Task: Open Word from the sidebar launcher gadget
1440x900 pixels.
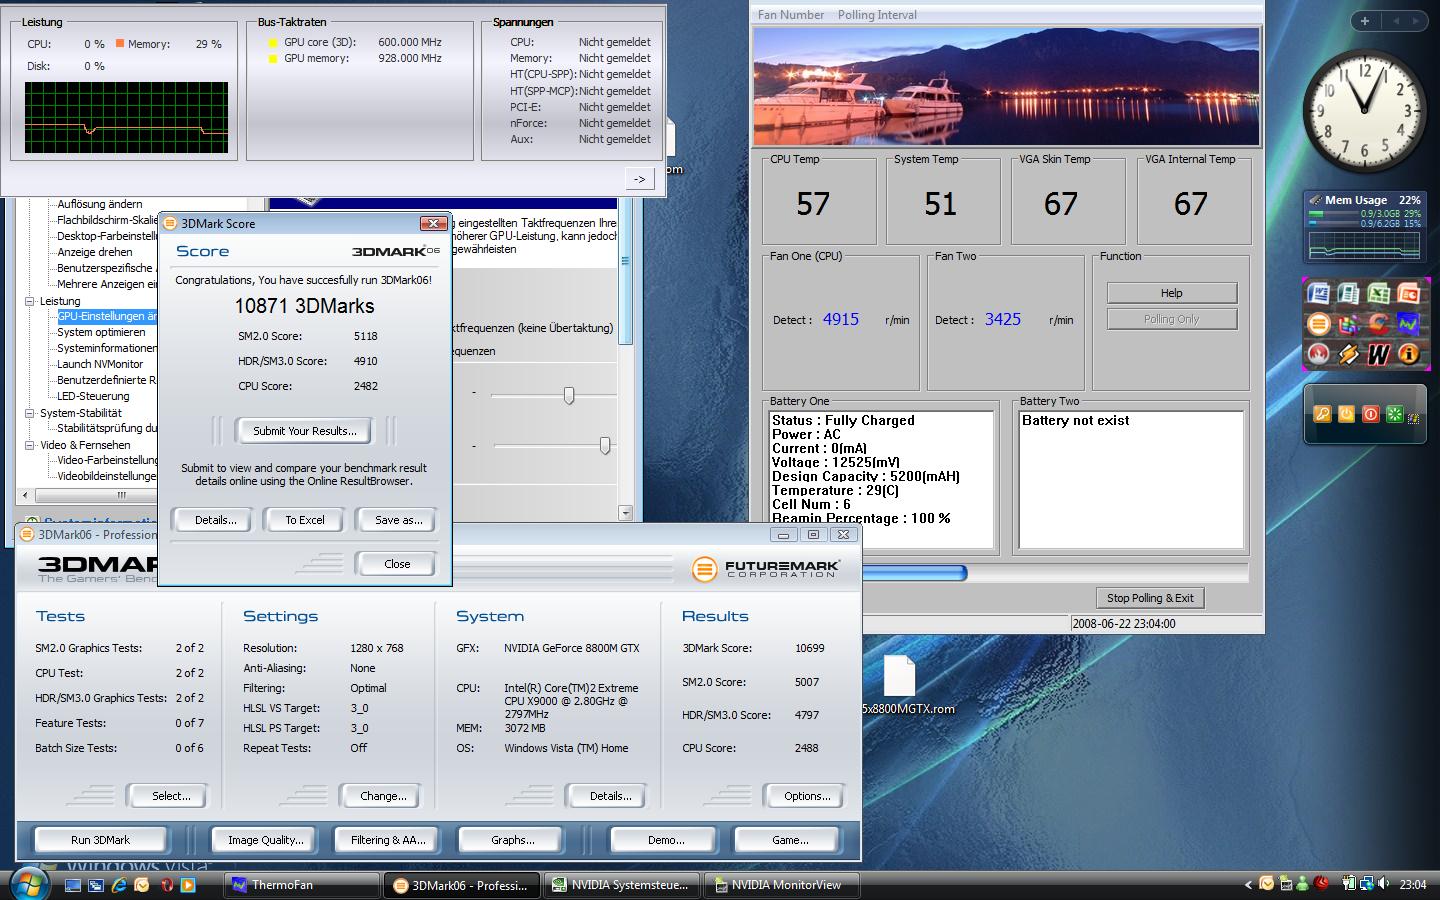Action: (x=1318, y=293)
